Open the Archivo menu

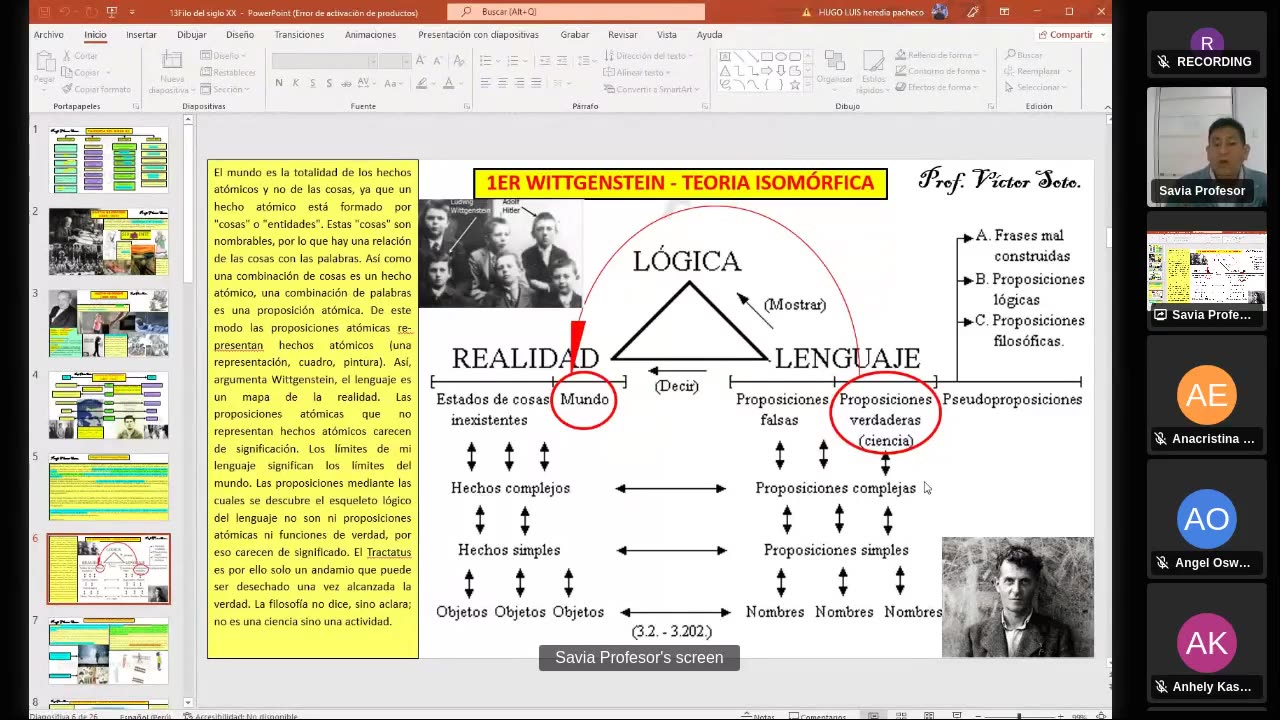click(49, 35)
